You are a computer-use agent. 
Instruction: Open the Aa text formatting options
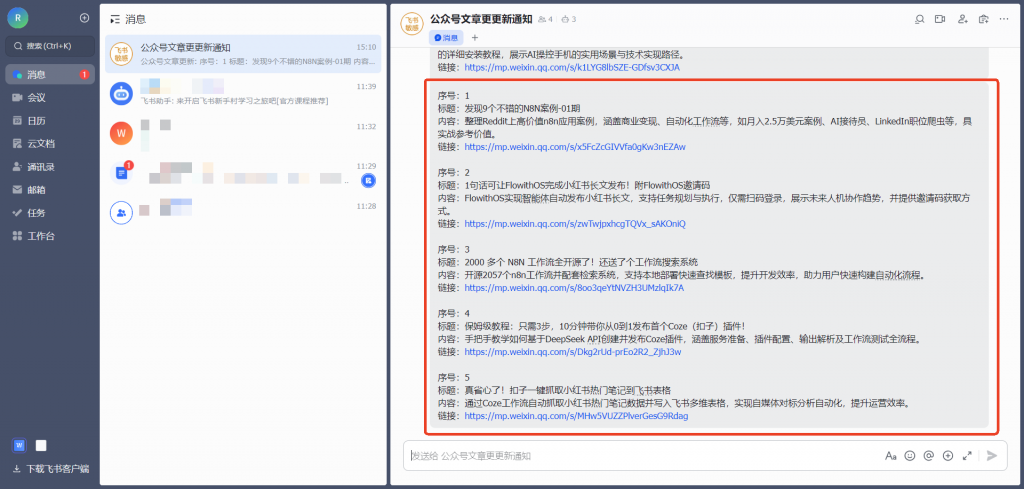point(891,456)
